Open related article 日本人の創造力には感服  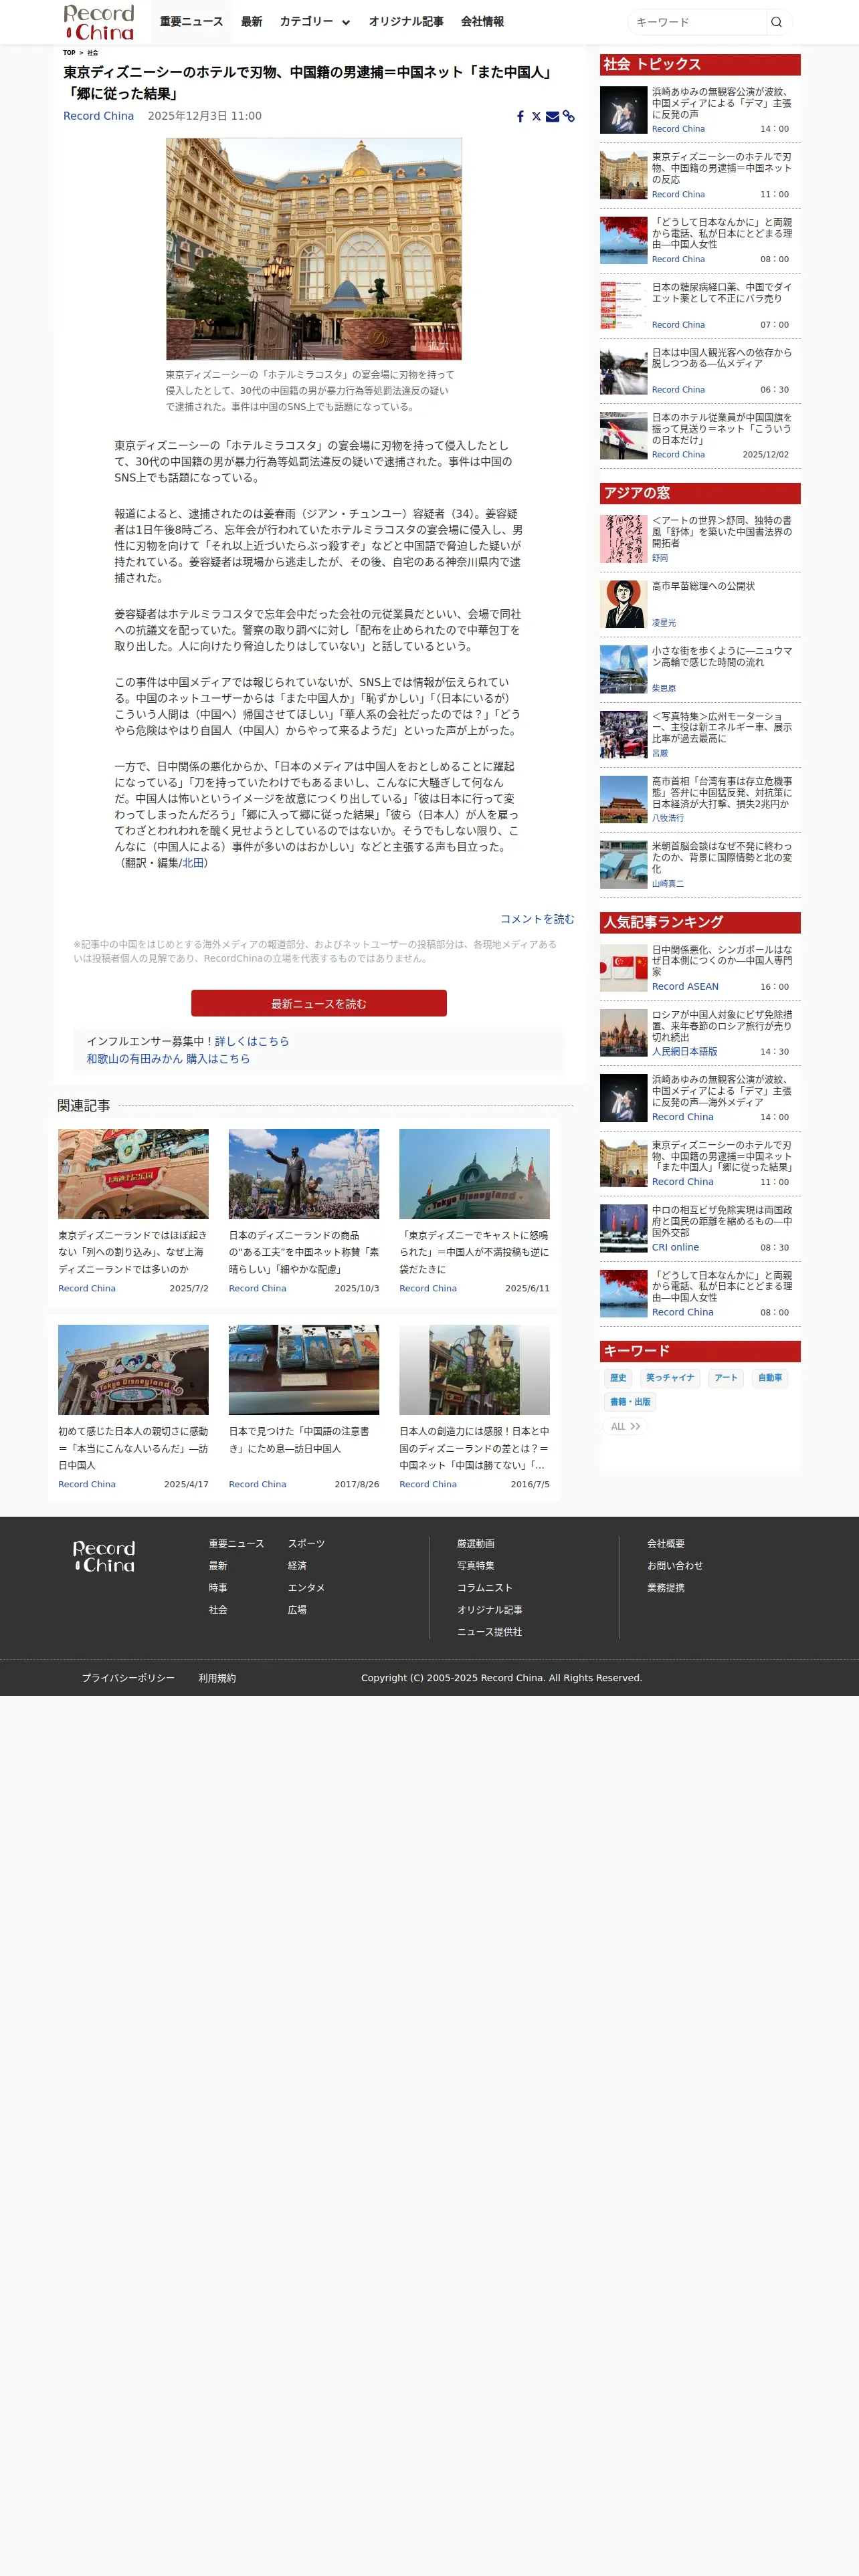[x=474, y=1448]
